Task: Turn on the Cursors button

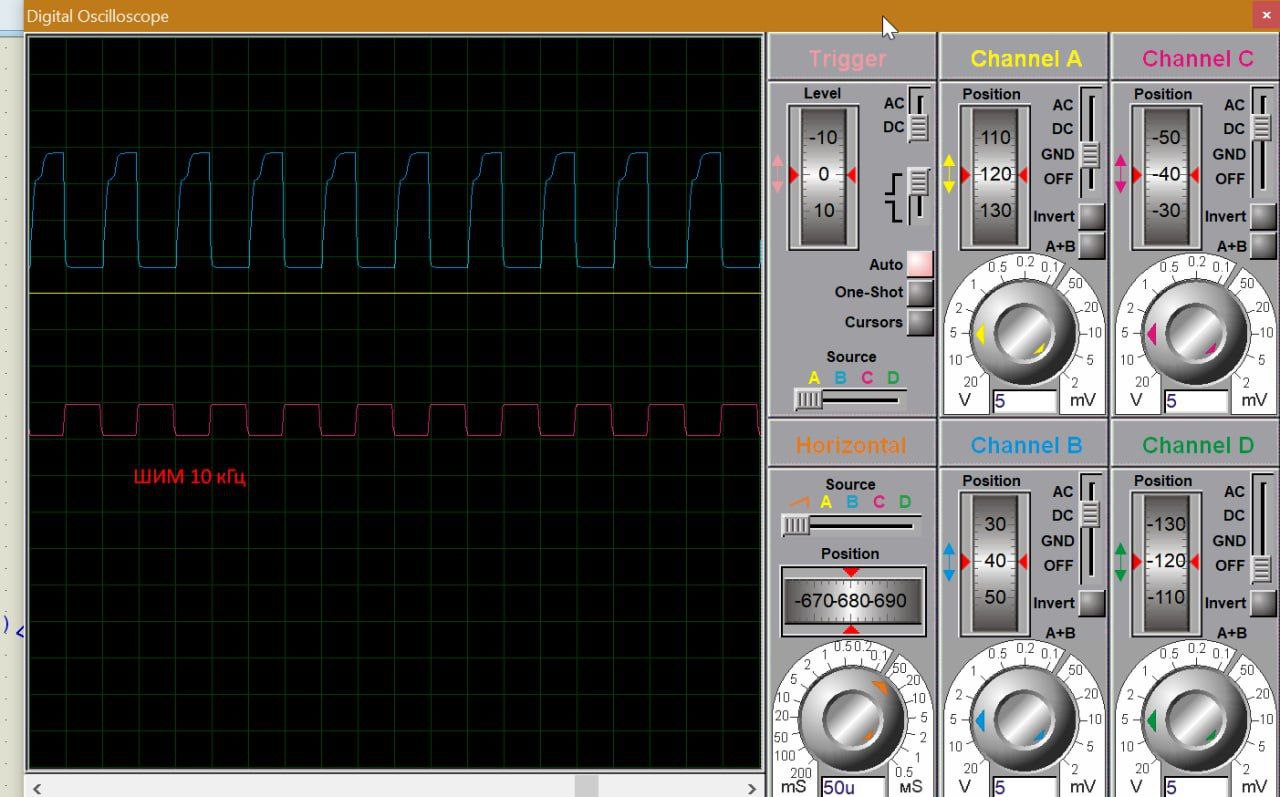Action: click(919, 322)
